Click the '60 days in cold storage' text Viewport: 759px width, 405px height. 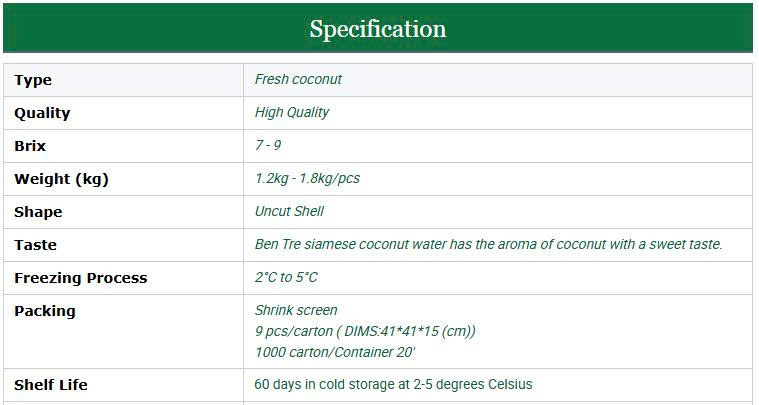pos(393,384)
